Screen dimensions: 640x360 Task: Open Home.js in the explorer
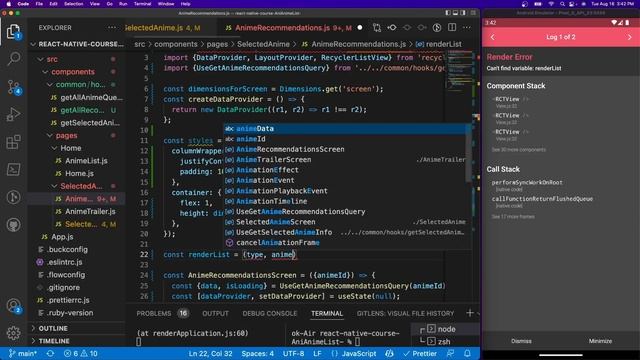pos(79,173)
